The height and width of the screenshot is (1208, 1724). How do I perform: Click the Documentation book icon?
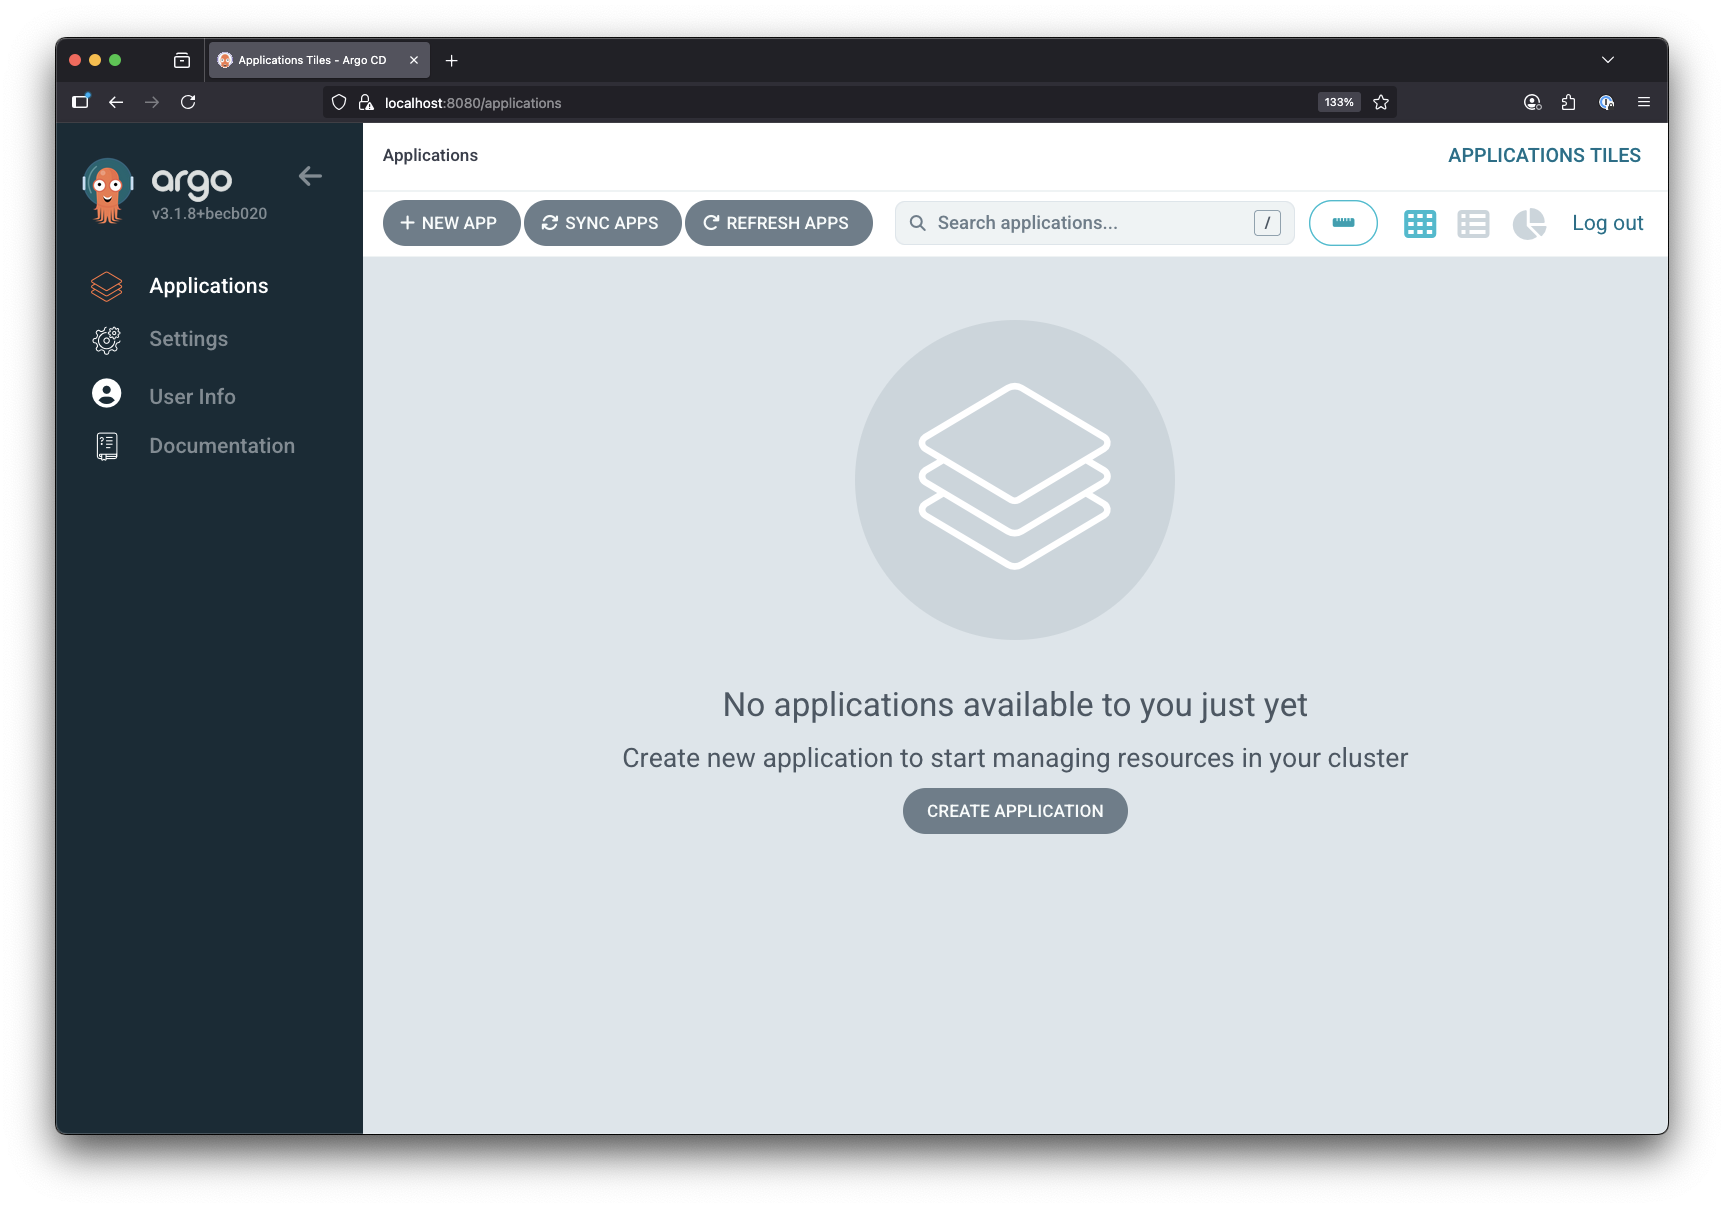[107, 446]
